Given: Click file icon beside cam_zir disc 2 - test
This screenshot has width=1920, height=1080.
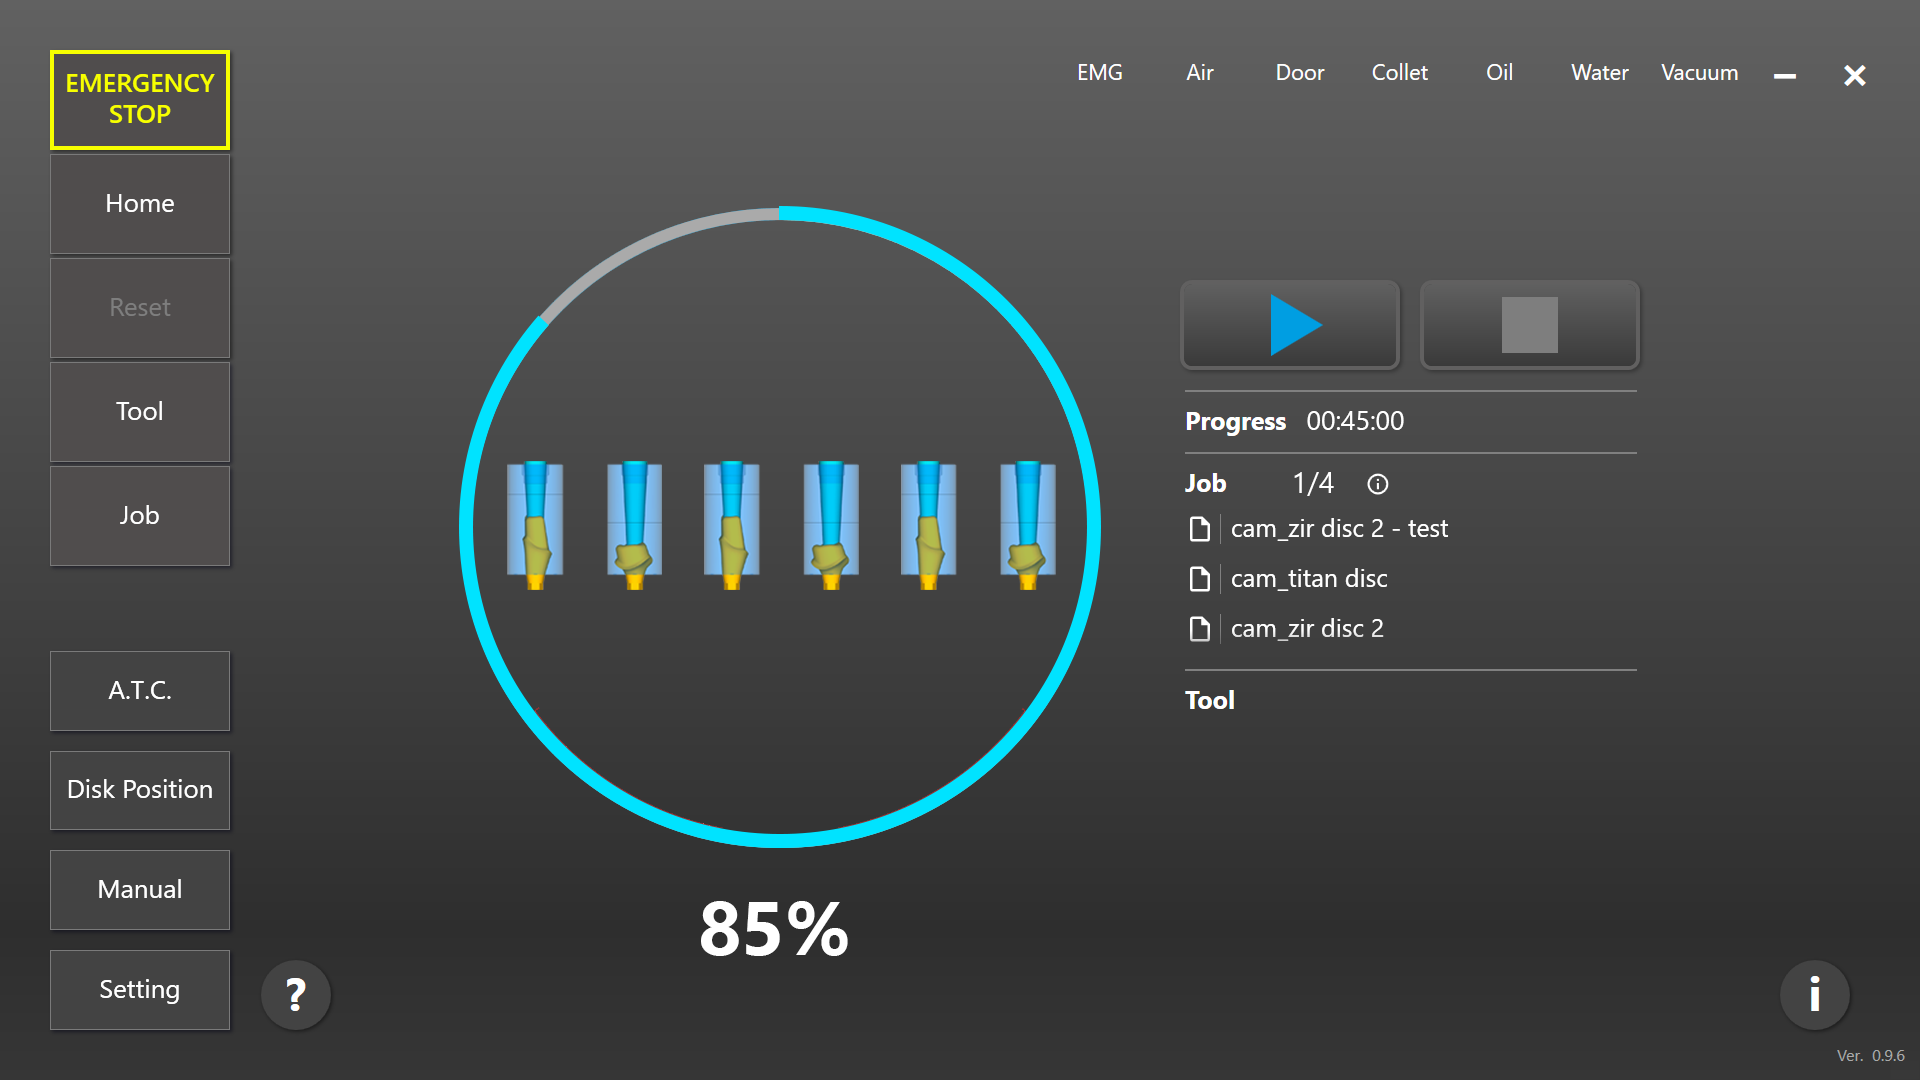Looking at the screenshot, I should pyautogui.click(x=1199, y=529).
